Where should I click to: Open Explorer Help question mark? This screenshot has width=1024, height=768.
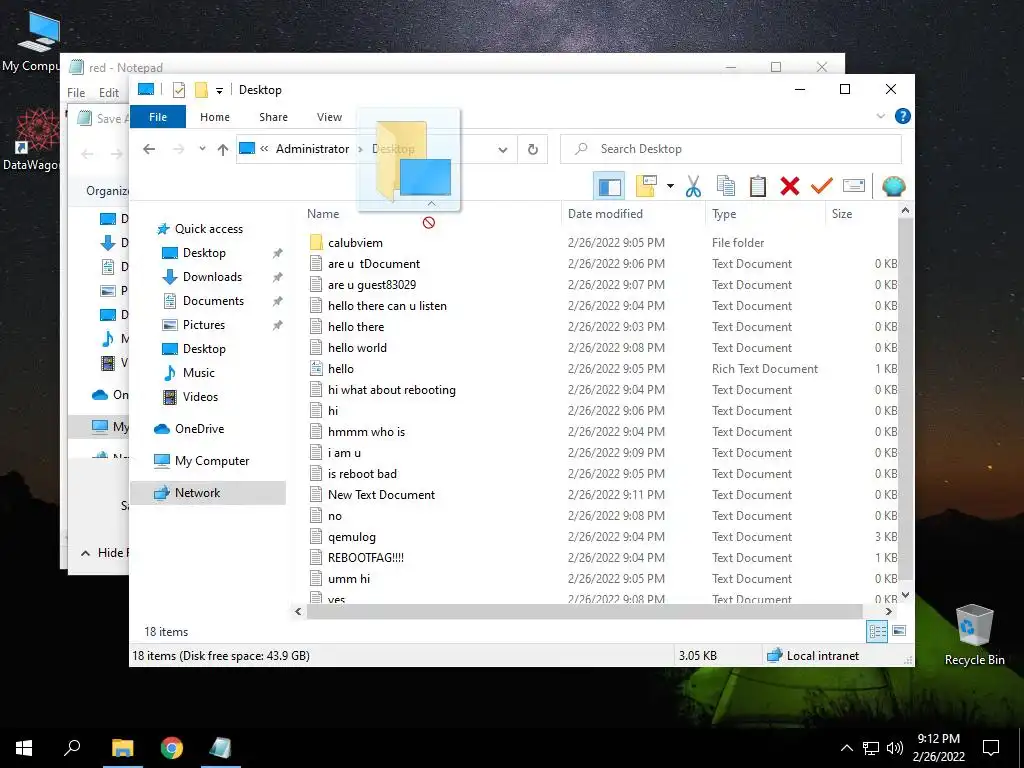click(x=903, y=116)
